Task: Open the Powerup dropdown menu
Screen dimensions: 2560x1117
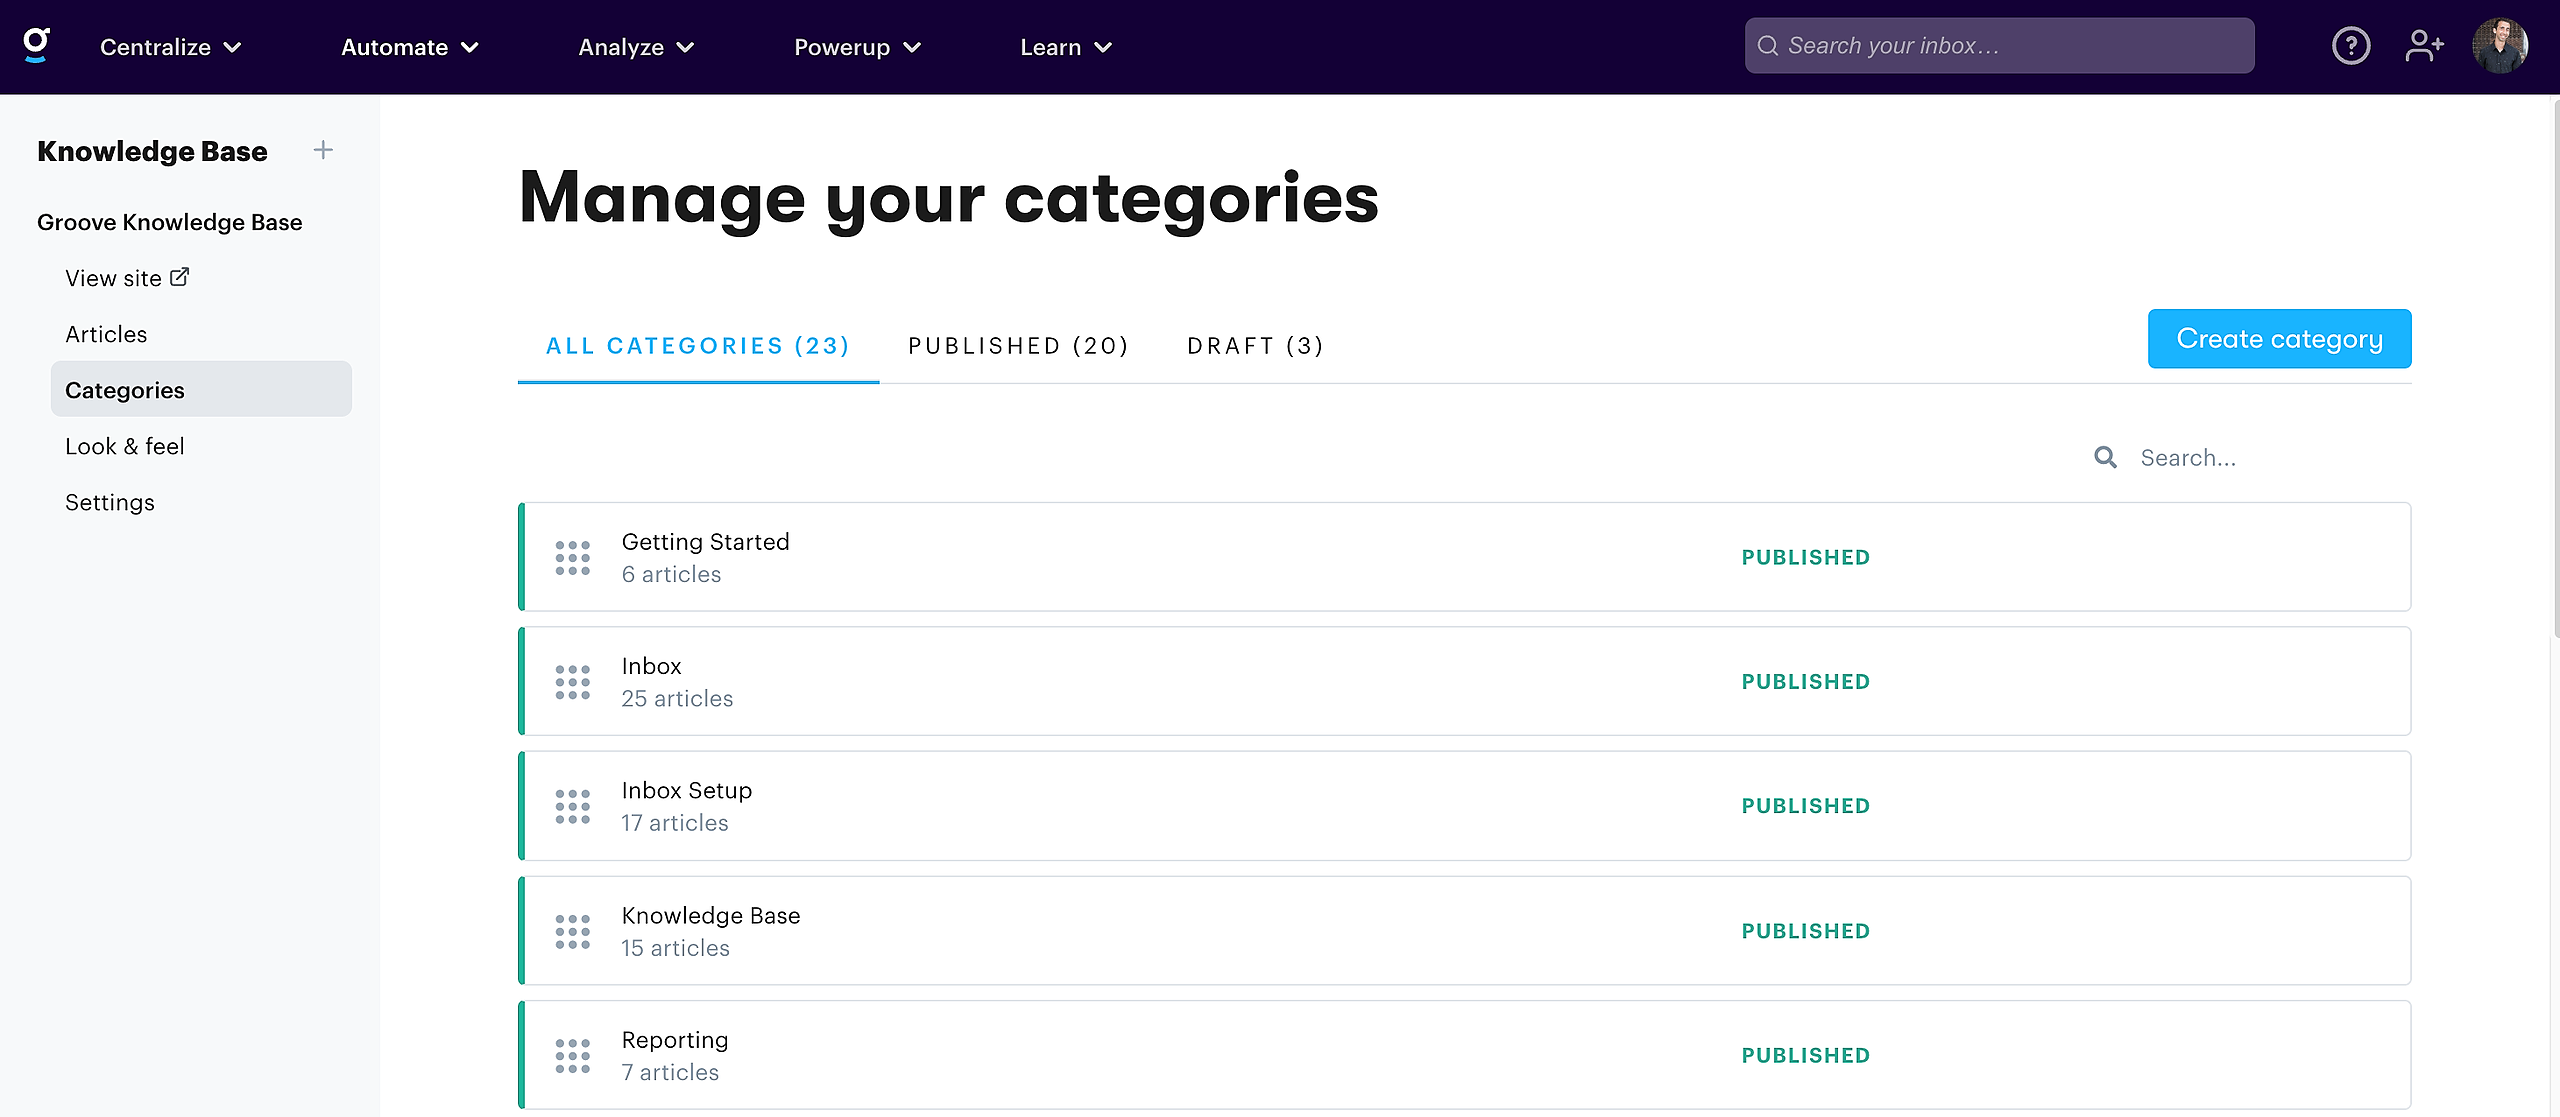Action: [856, 47]
